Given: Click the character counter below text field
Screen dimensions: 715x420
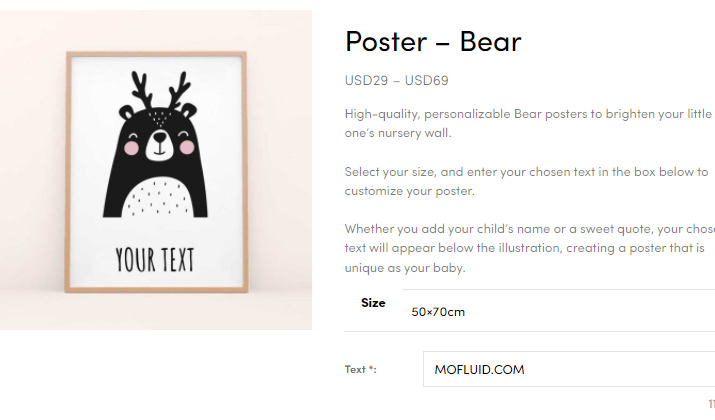Looking at the screenshot, I should click(x=711, y=404).
